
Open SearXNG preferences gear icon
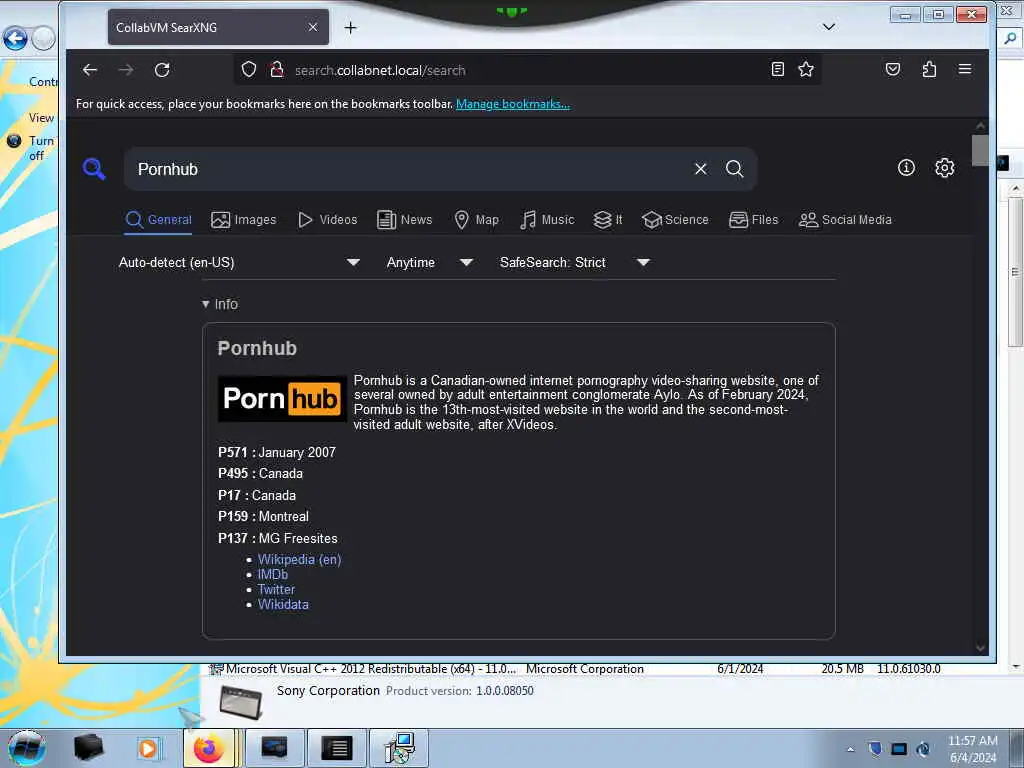(944, 168)
